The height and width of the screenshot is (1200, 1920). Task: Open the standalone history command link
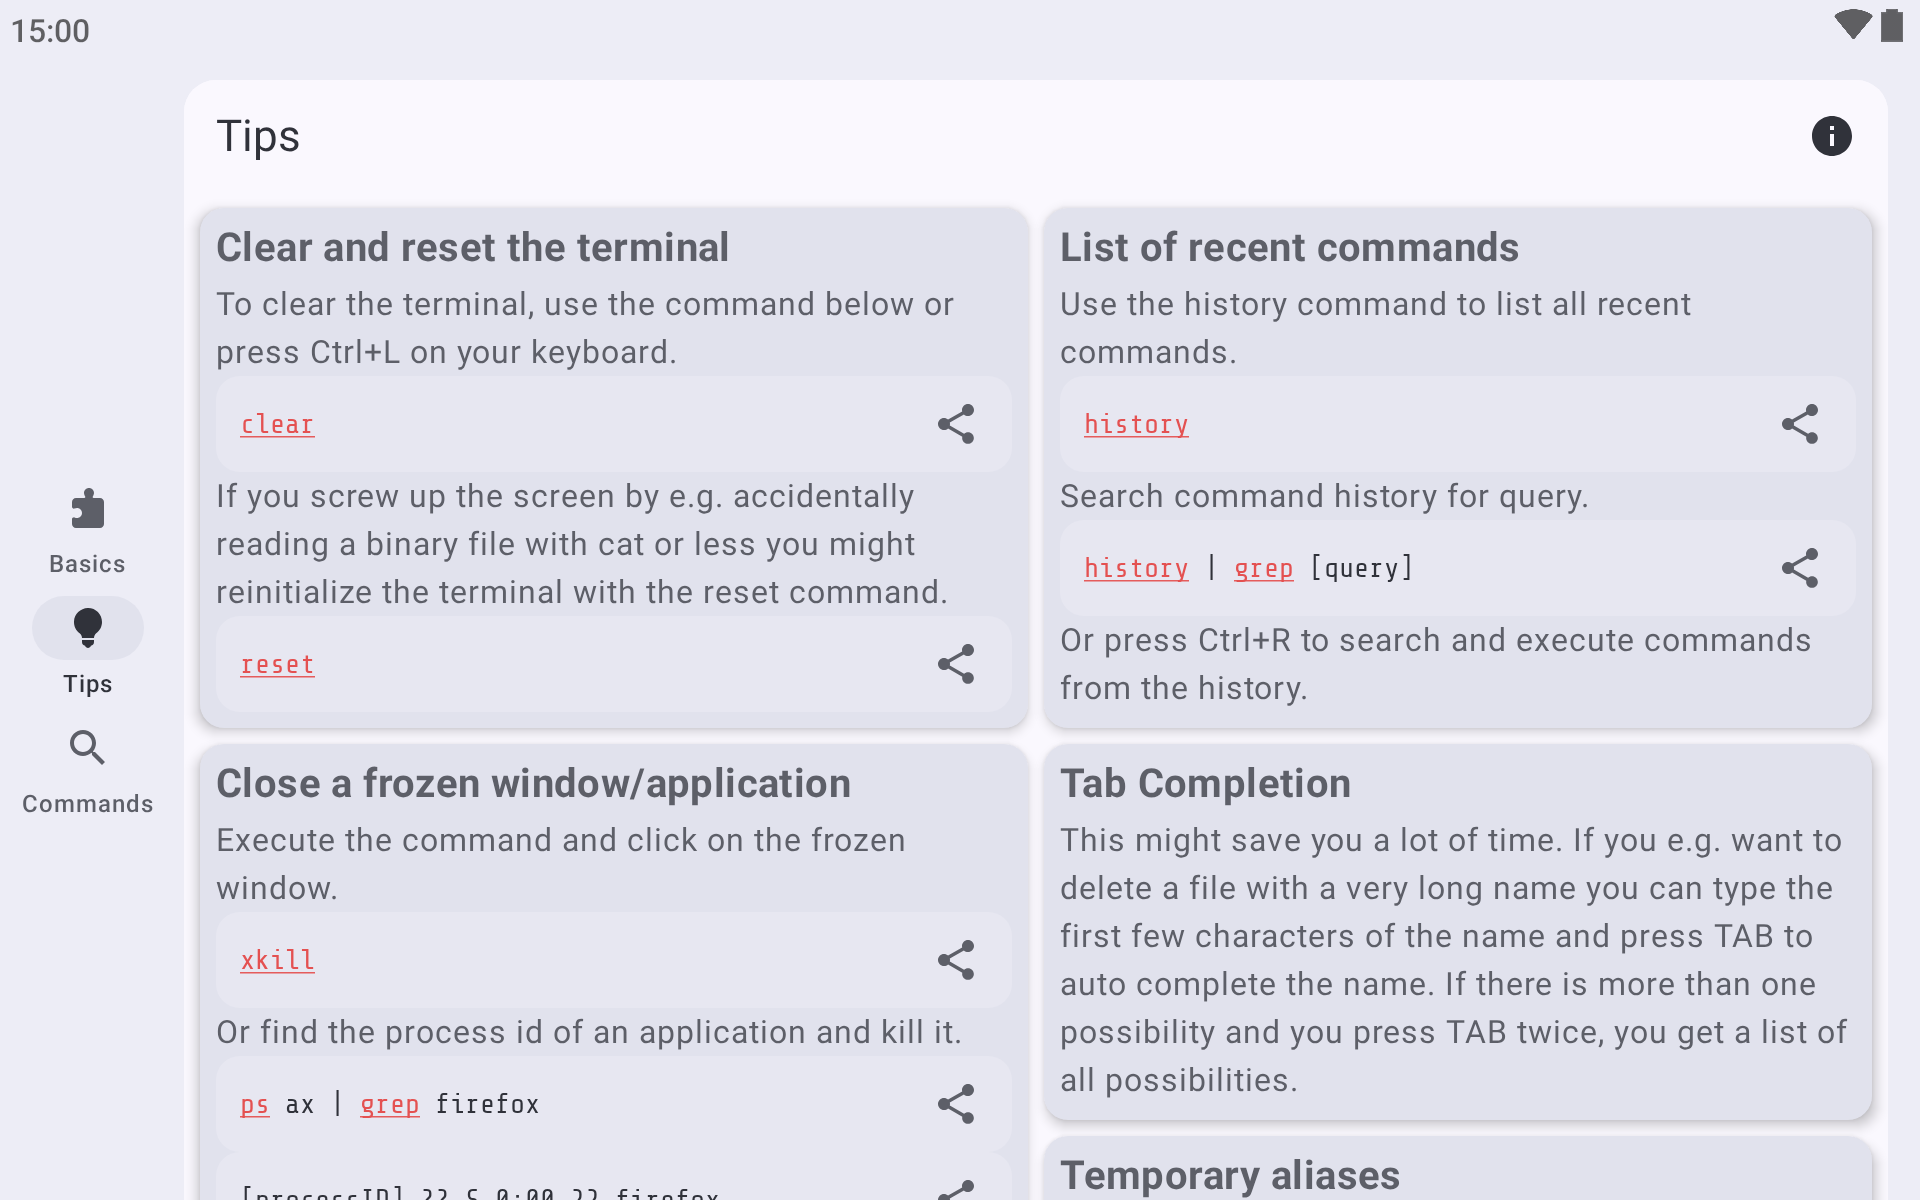[x=1137, y=425]
